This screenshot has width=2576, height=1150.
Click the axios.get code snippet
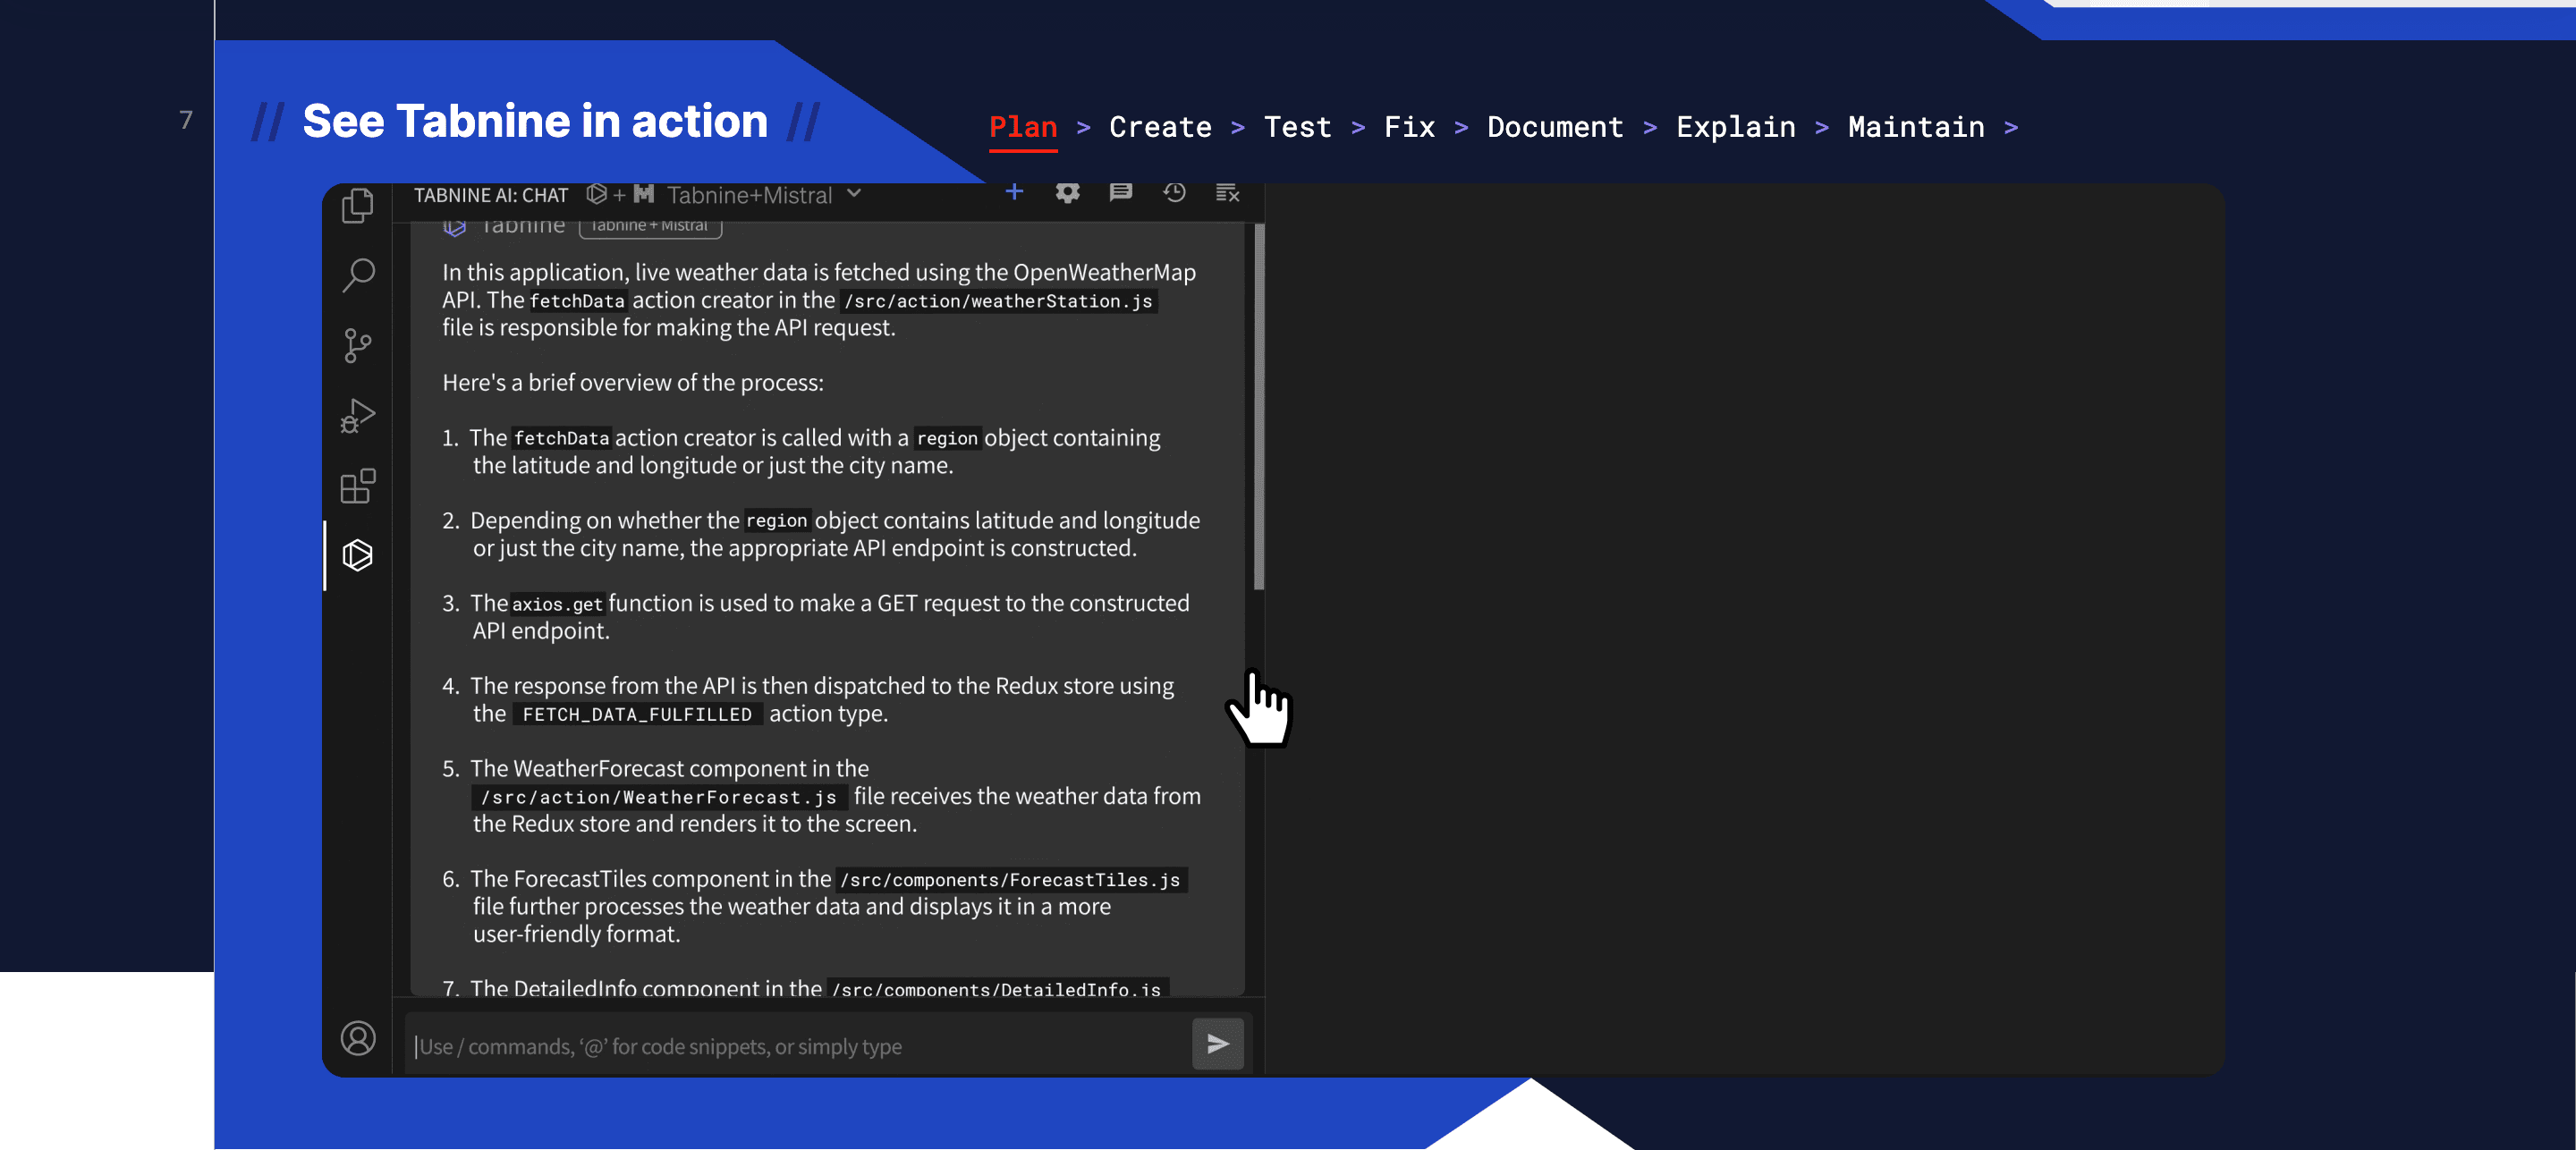click(x=557, y=604)
